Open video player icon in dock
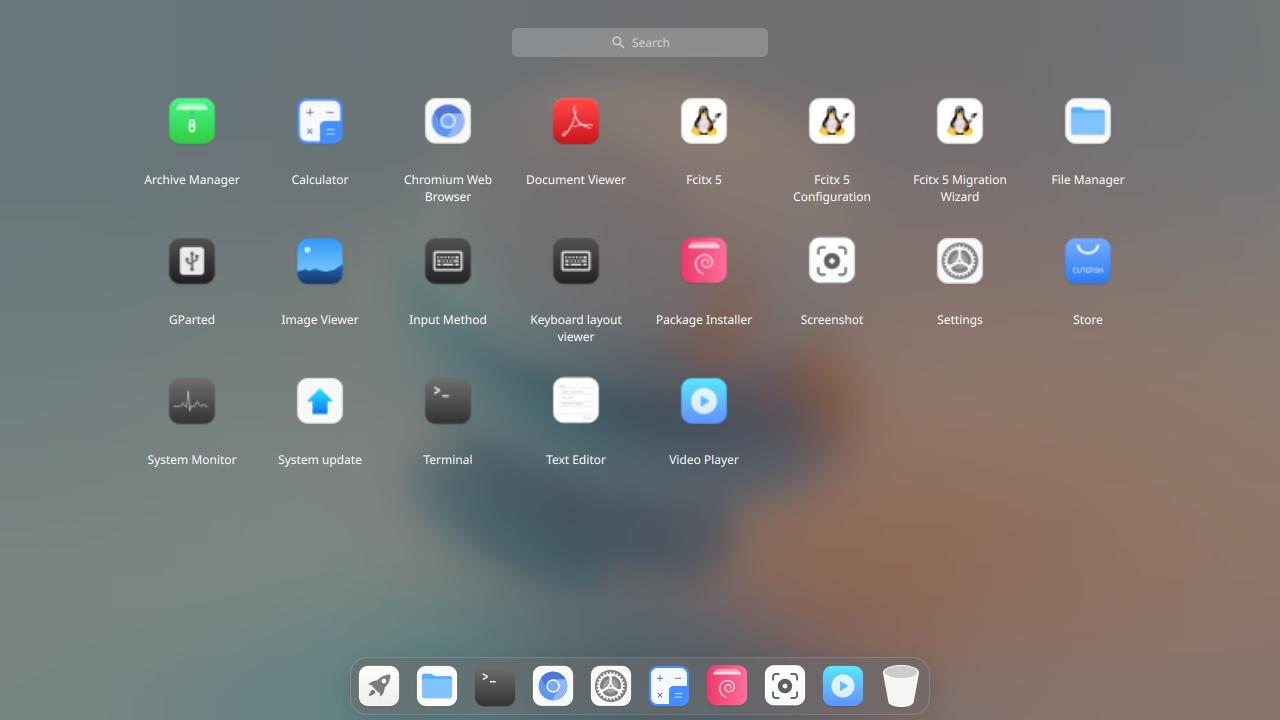 [843, 686]
